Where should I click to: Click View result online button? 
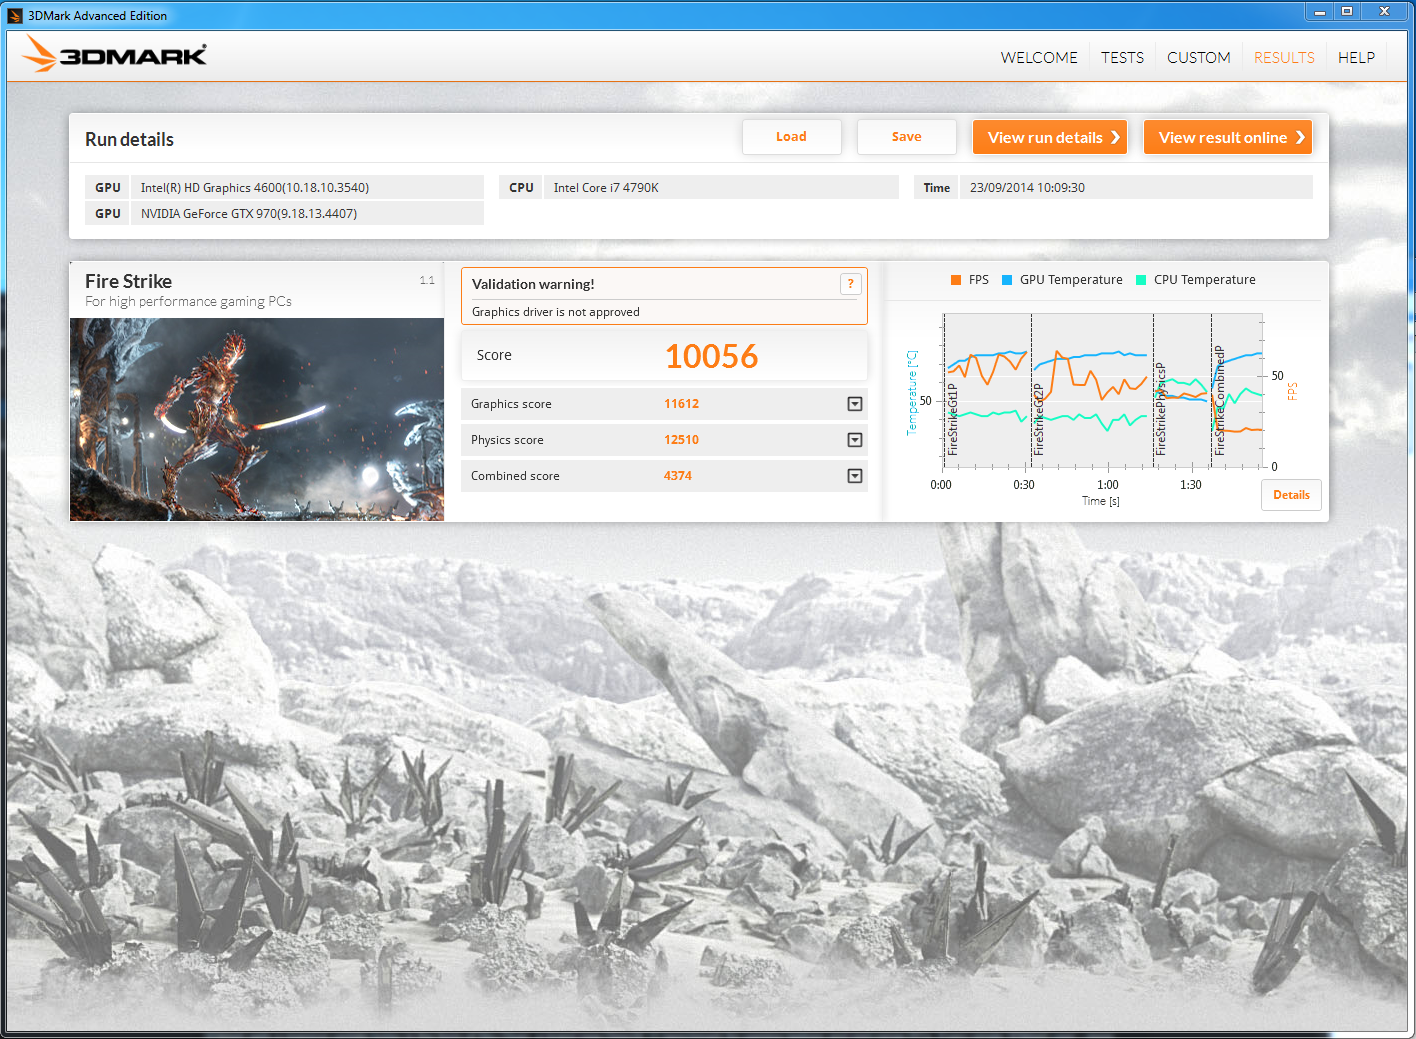(x=1228, y=137)
